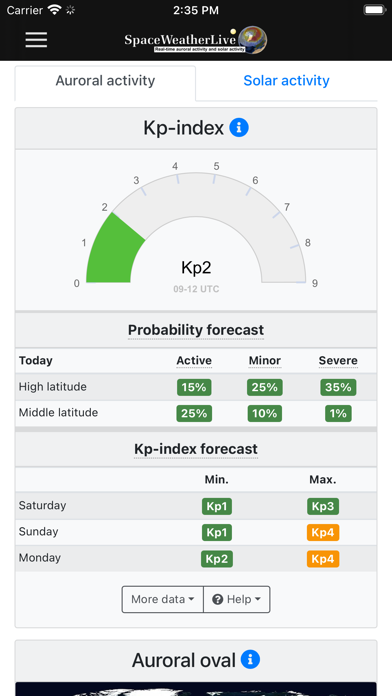Tap the battery indicator icon

(x=374, y=10)
